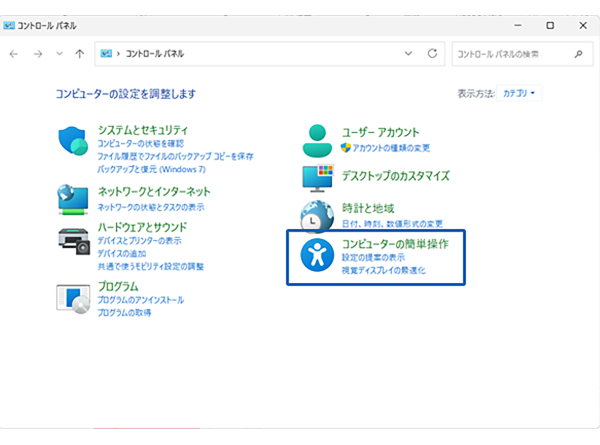Click the shield icon beside アカウントの種類の変更
The height and width of the screenshot is (445, 600).
click(x=346, y=148)
